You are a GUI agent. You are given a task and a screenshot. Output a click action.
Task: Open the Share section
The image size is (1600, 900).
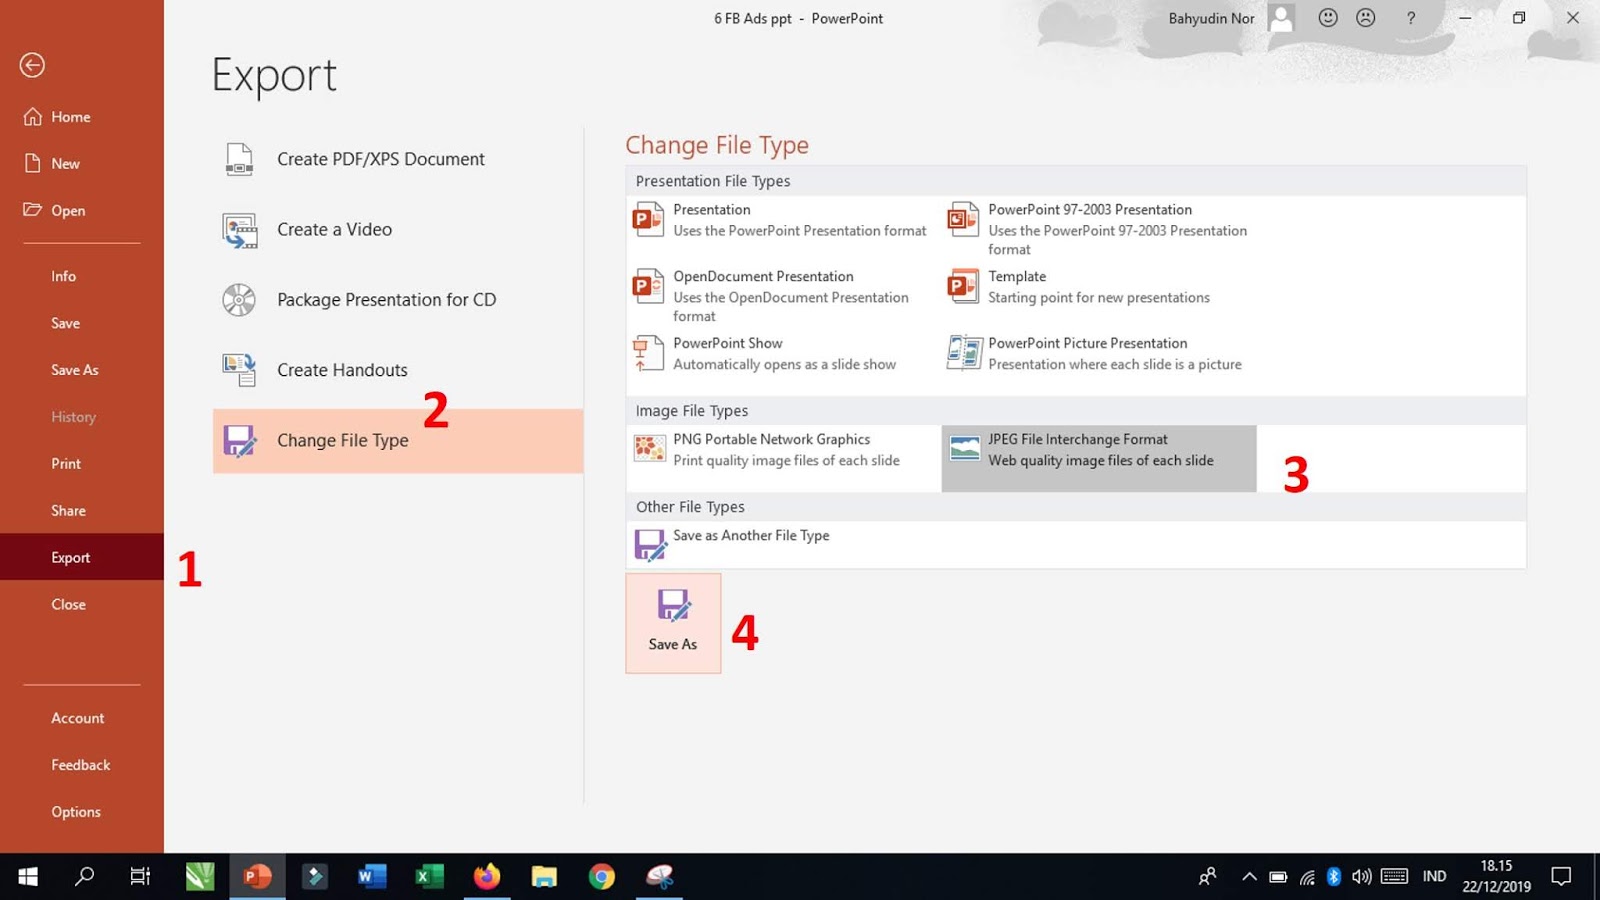click(82, 511)
